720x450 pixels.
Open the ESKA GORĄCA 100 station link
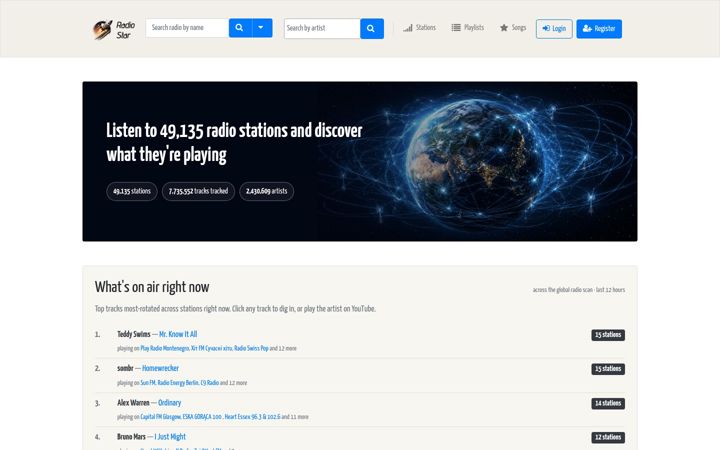click(202, 417)
